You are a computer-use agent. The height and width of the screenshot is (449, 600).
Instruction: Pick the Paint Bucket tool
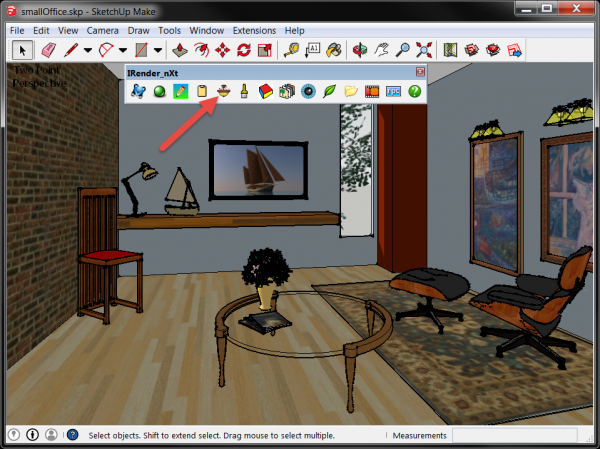click(x=334, y=50)
